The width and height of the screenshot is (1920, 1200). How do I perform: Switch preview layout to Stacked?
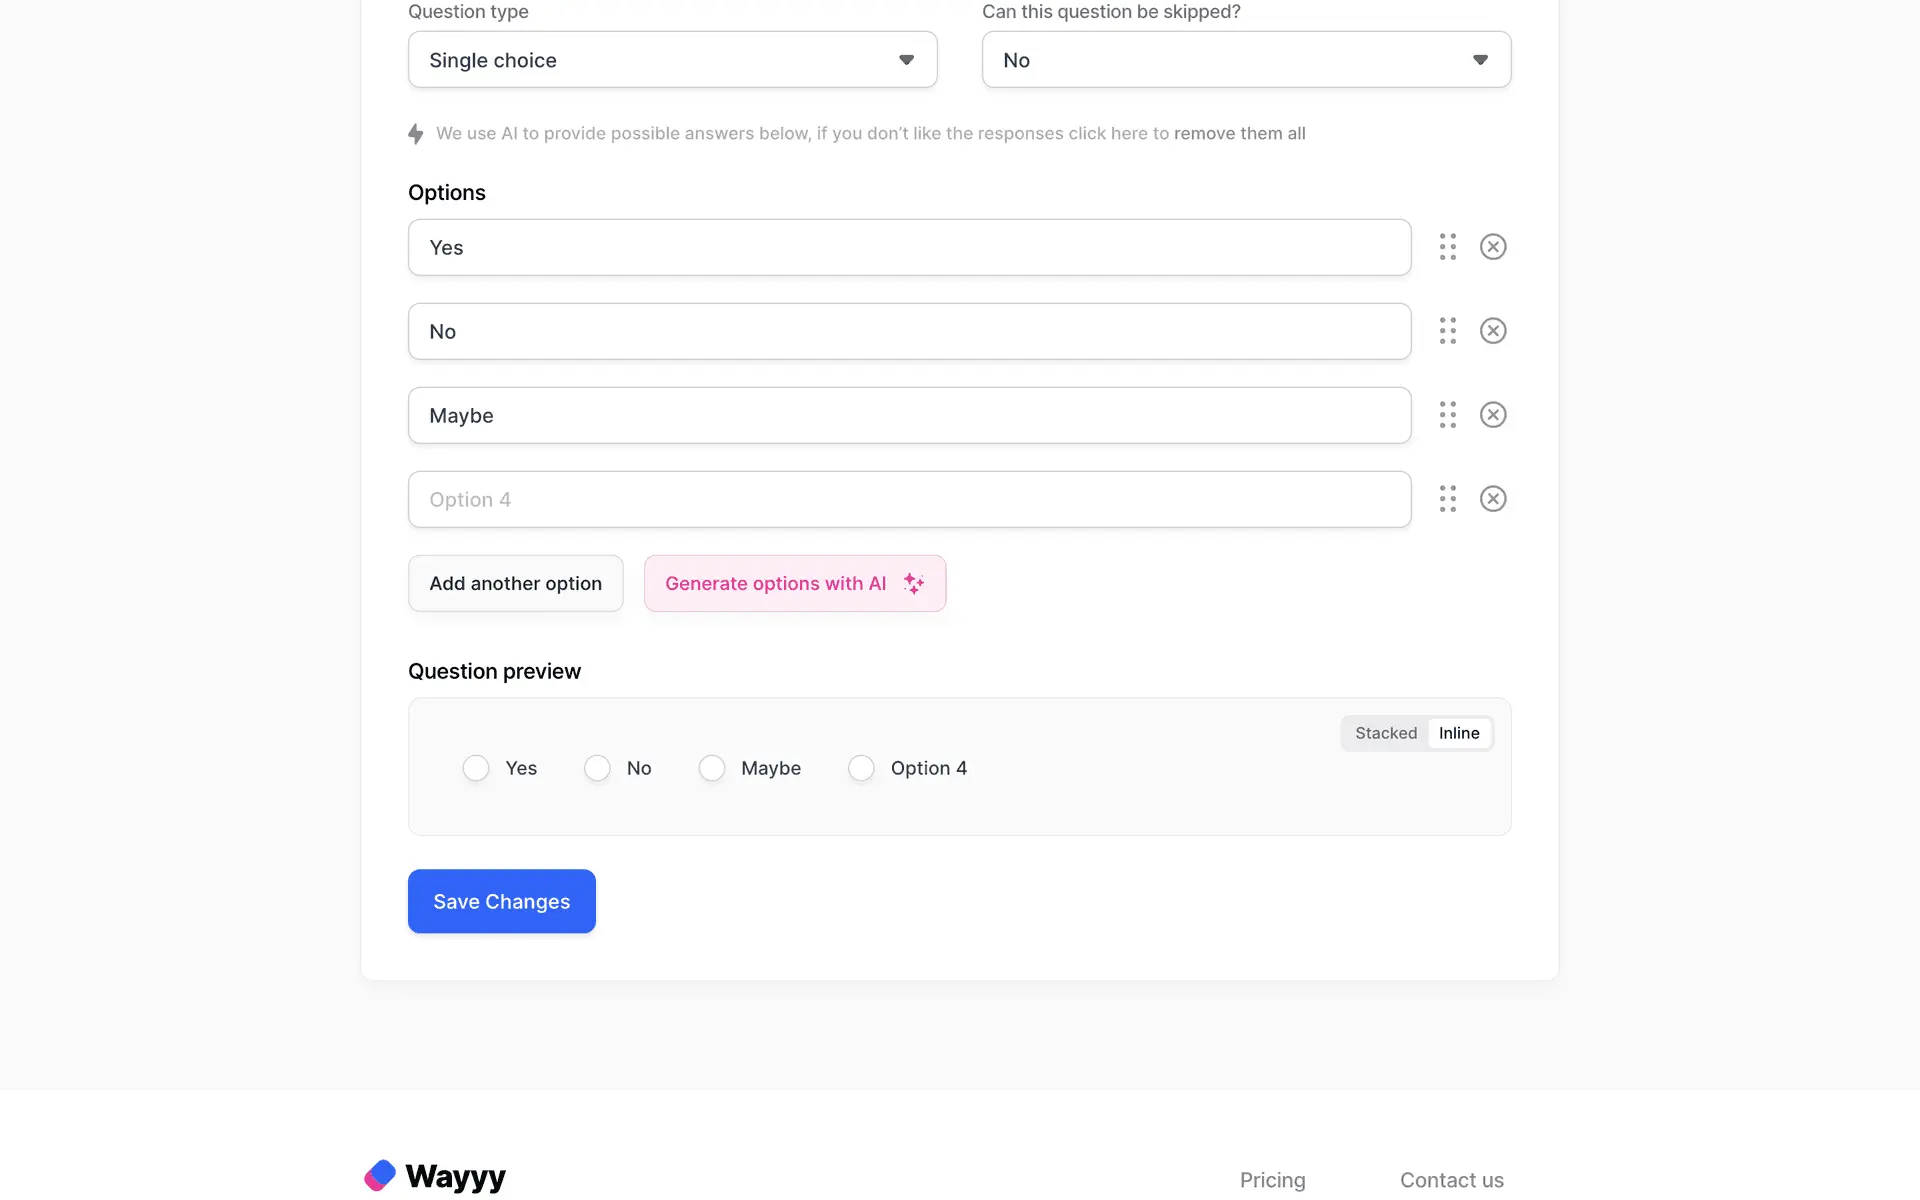point(1386,733)
